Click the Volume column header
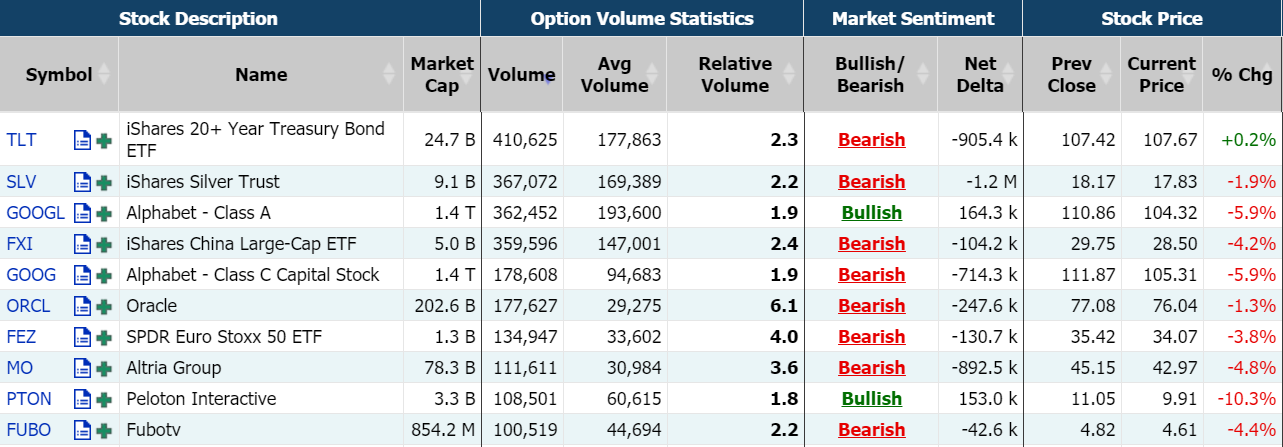The height and width of the screenshot is (447, 1283). (521, 75)
